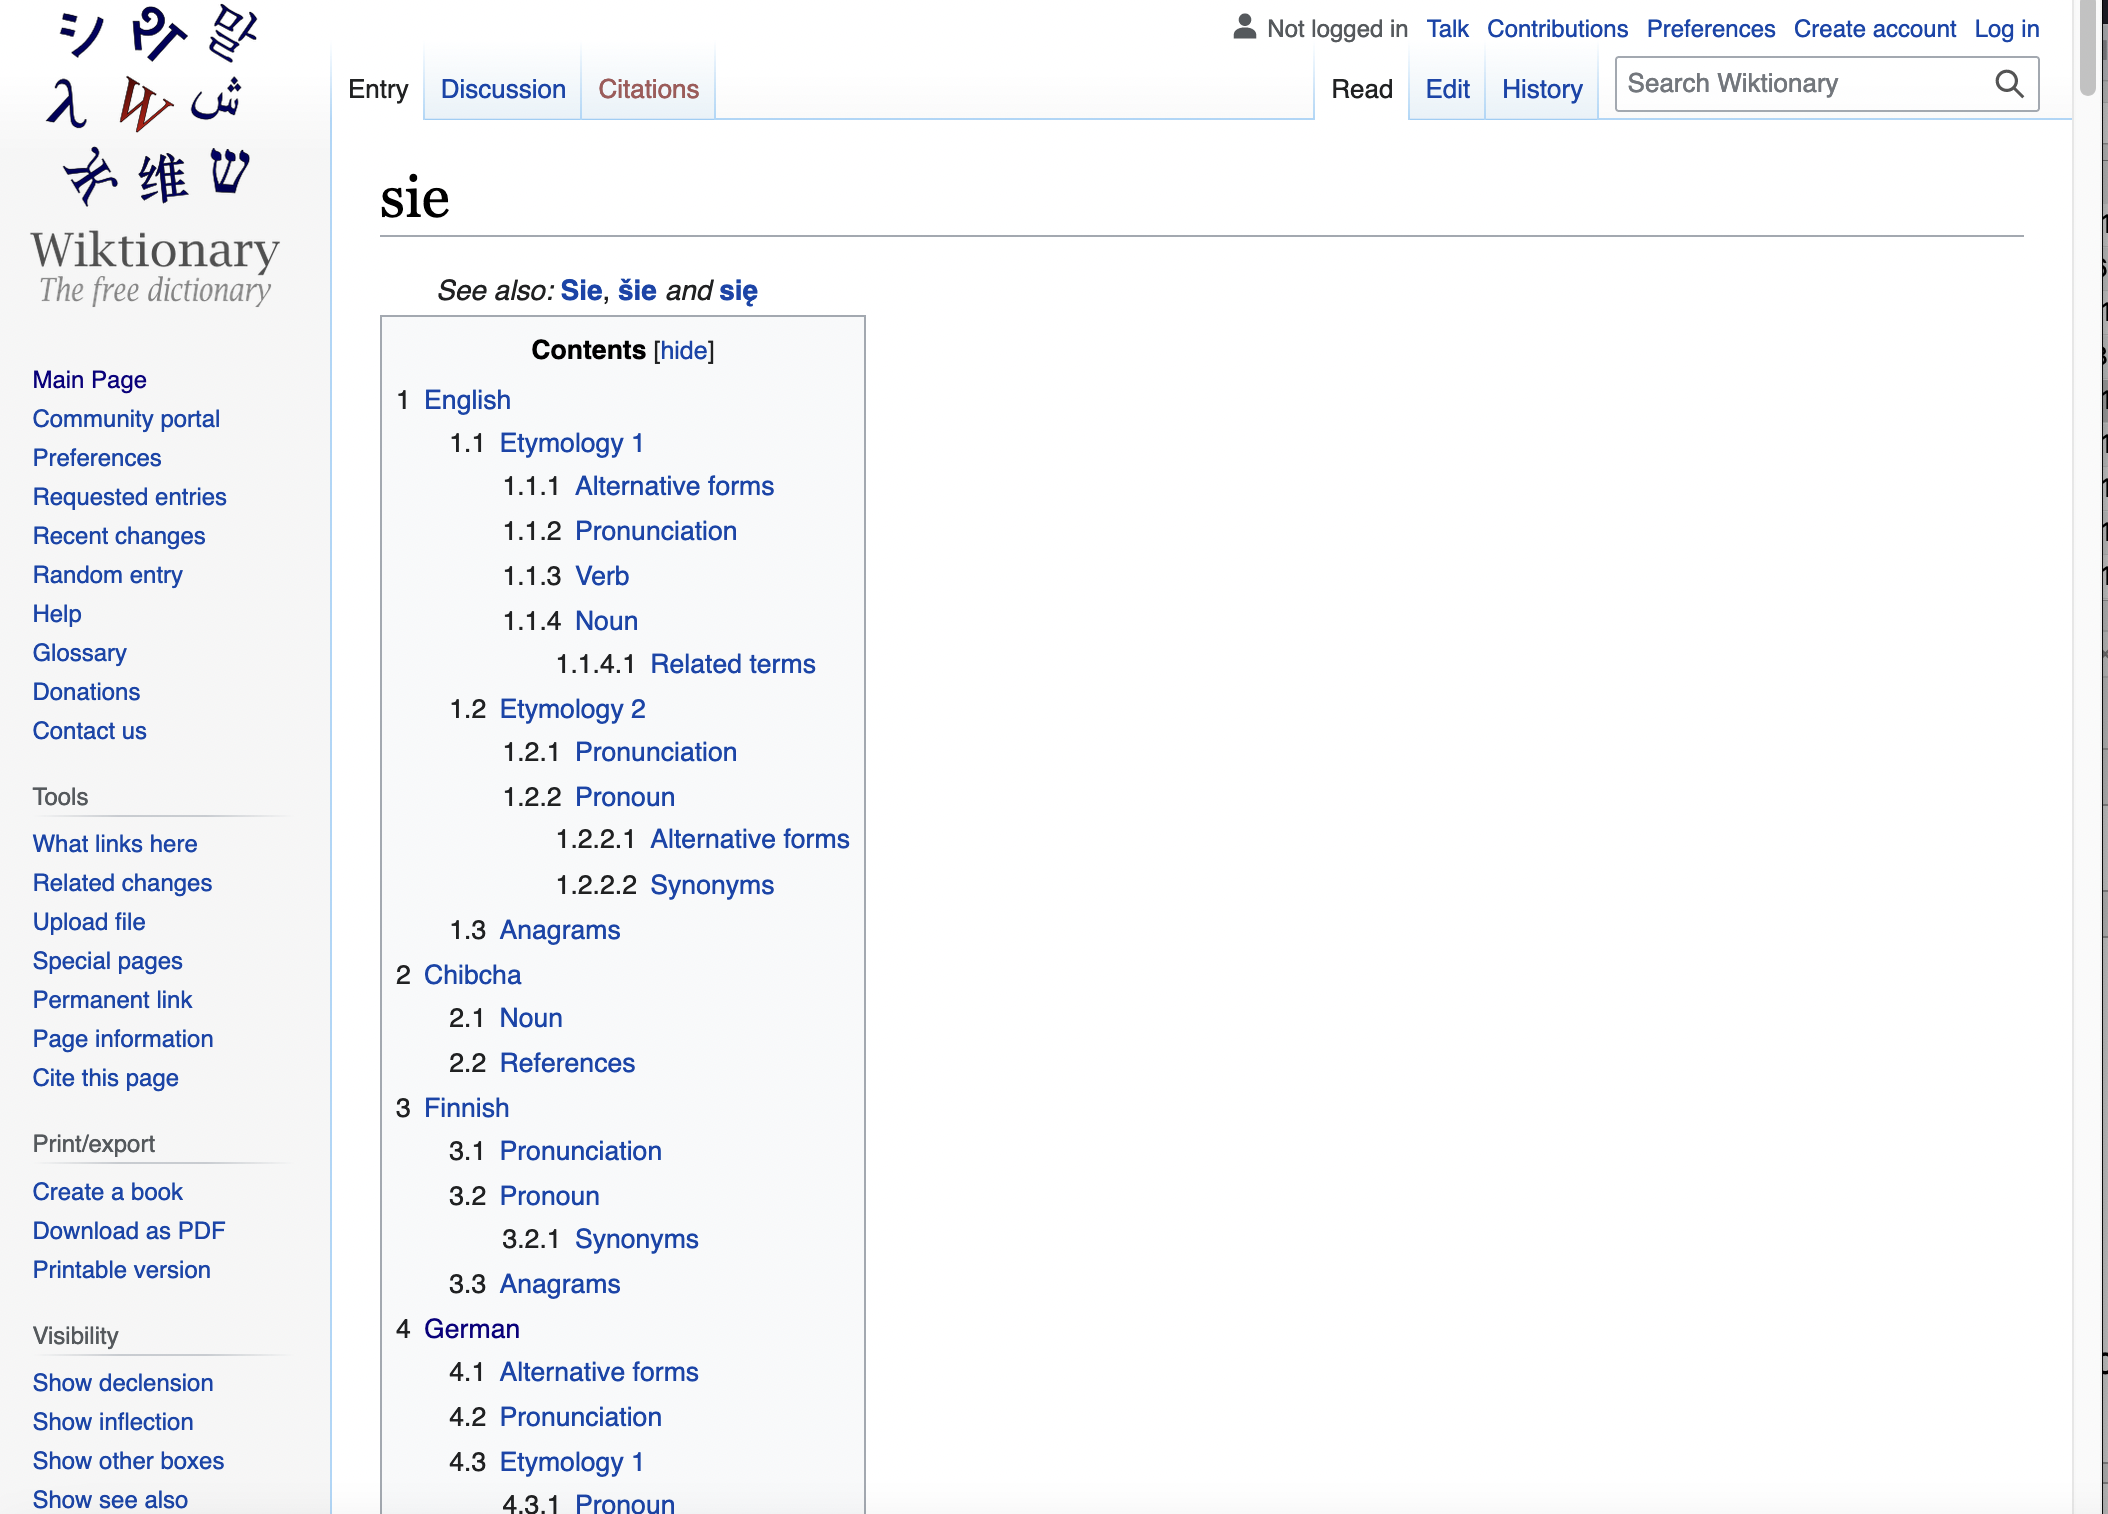
Task: Download the page as PDF
Action: tap(129, 1230)
